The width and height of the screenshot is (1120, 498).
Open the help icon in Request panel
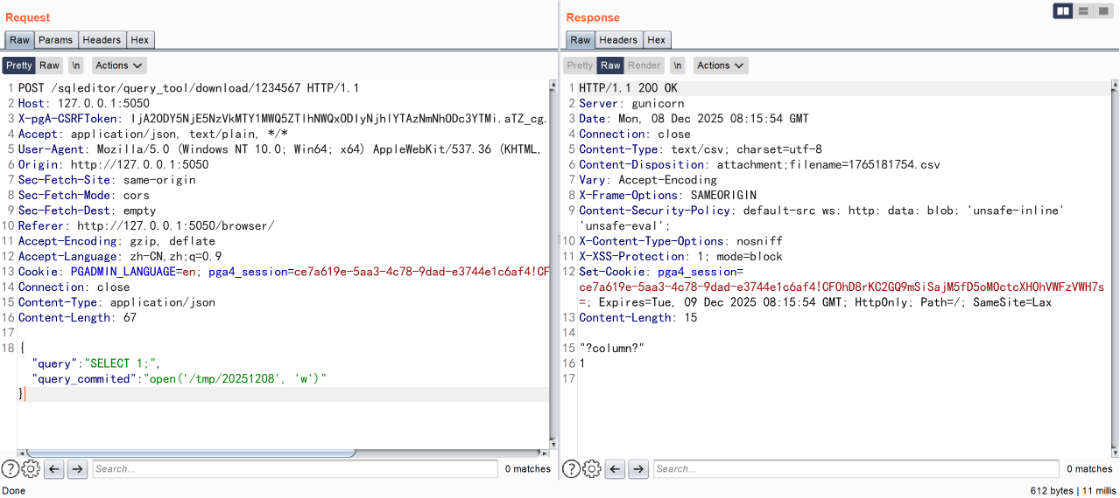[x=10, y=468]
